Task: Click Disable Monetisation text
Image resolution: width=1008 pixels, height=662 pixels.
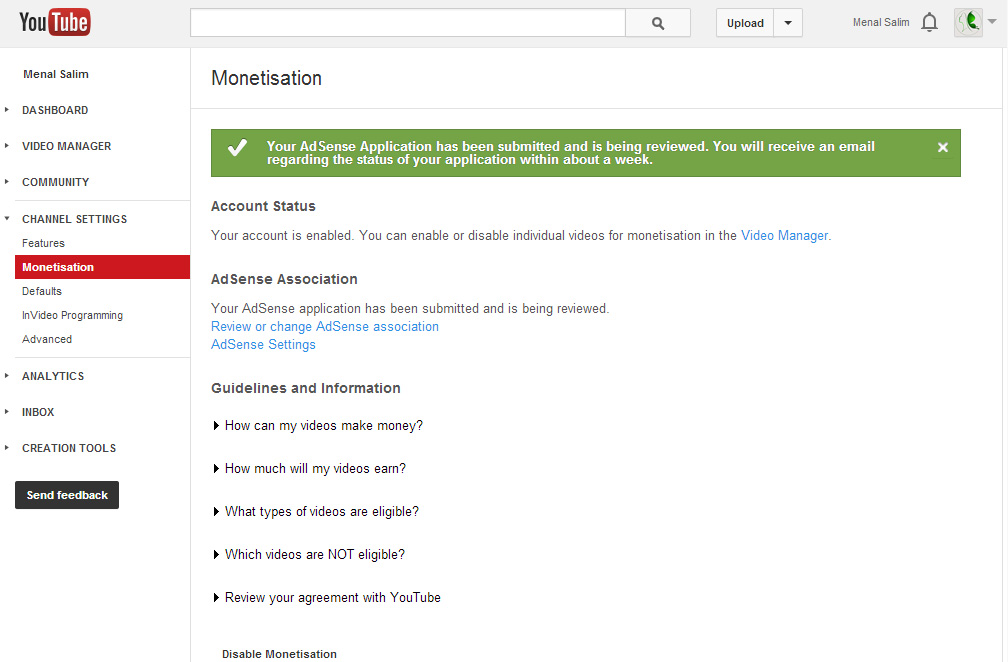Action: point(279,654)
